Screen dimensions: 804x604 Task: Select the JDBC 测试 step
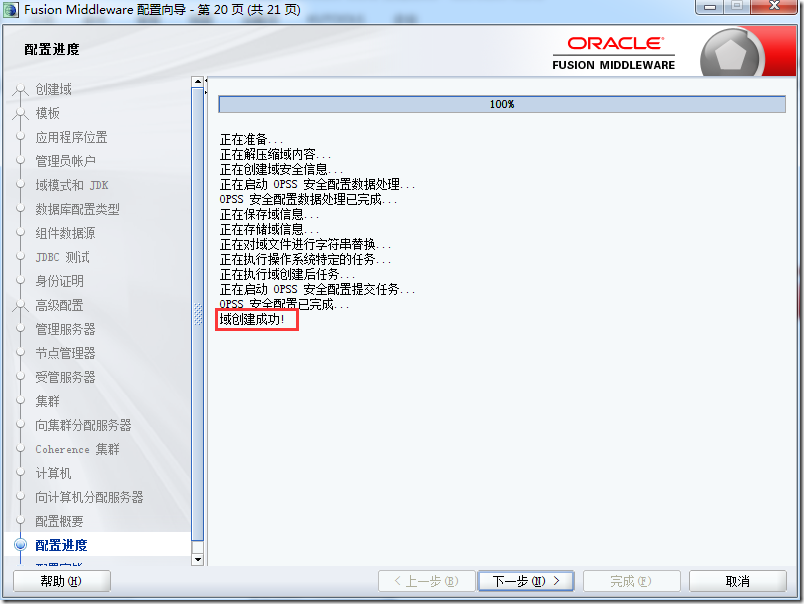coord(63,257)
